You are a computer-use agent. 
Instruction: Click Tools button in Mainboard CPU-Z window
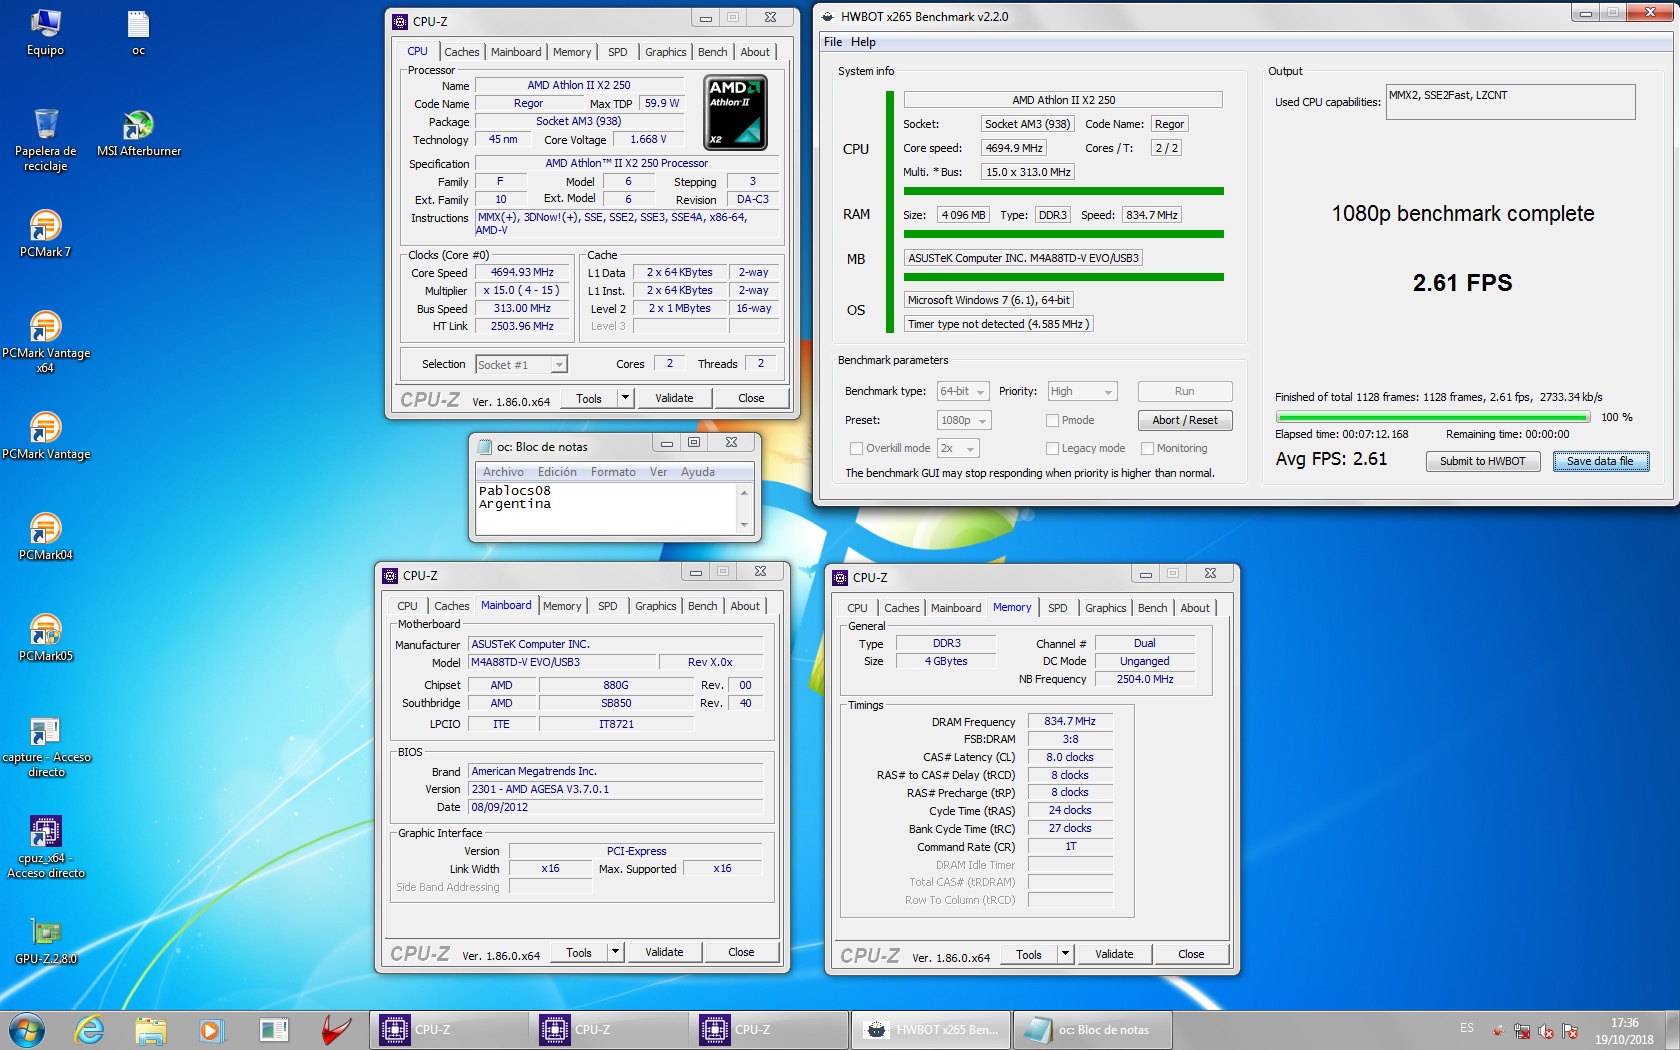pyautogui.click(x=578, y=952)
